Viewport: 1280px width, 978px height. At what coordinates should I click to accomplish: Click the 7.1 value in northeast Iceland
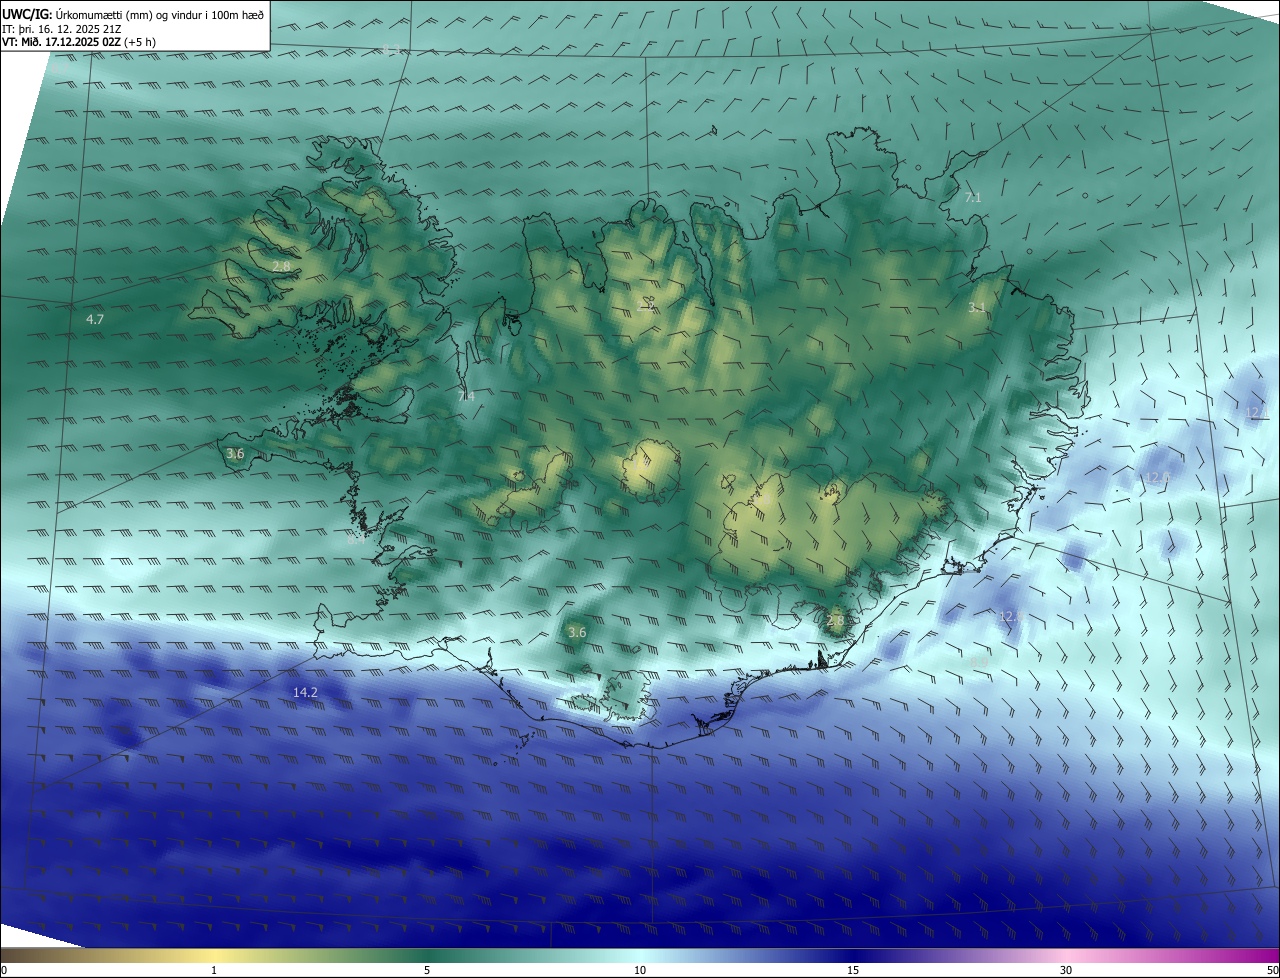973,198
